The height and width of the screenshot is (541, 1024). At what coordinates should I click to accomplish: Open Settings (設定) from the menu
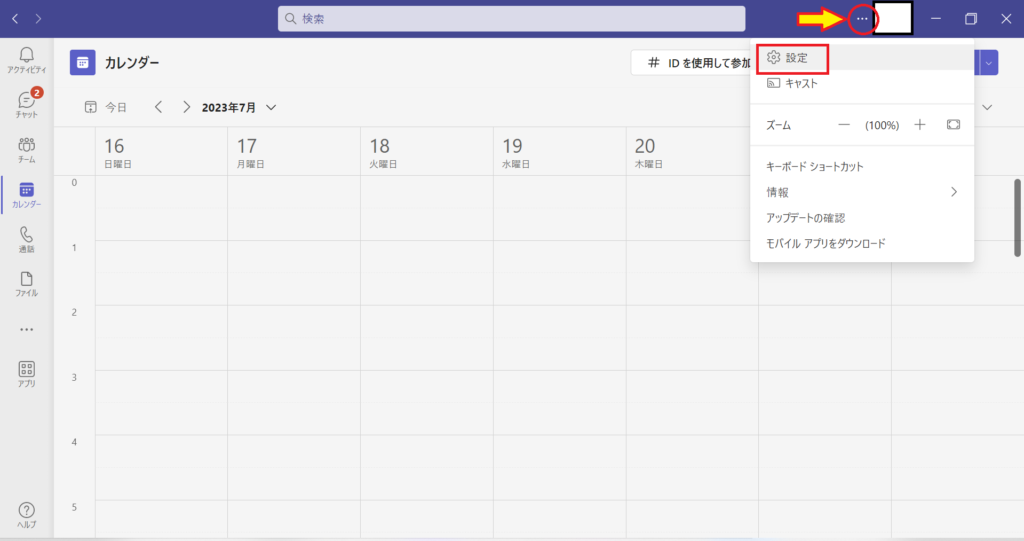[x=862, y=57]
